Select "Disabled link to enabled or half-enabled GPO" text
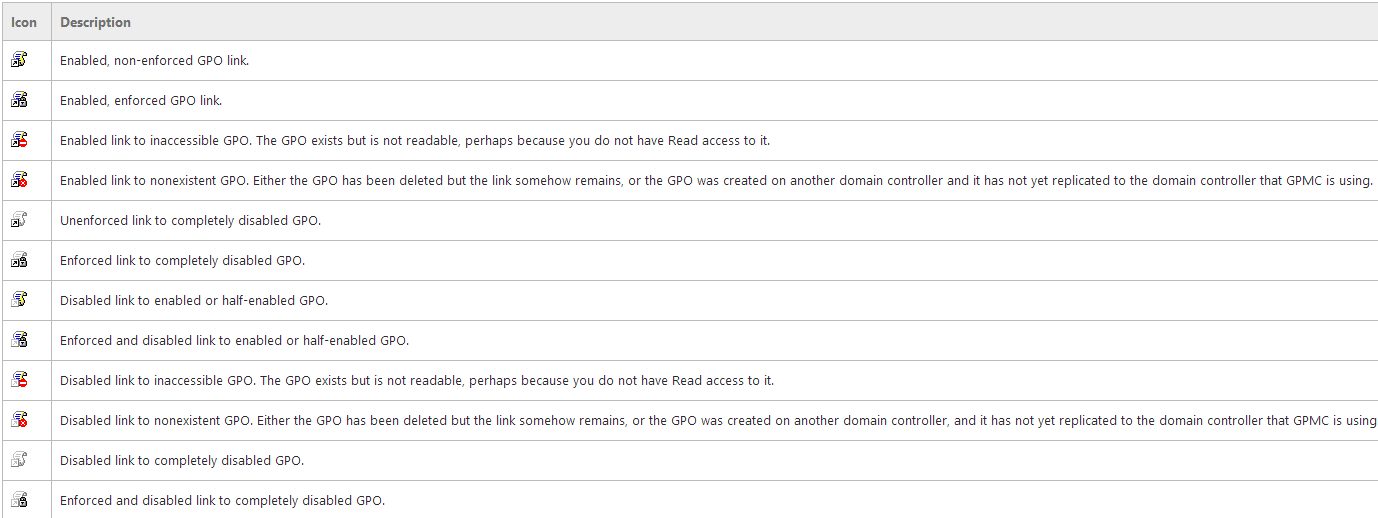This screenshot has height=518, width=1378. tap(194, 301)
